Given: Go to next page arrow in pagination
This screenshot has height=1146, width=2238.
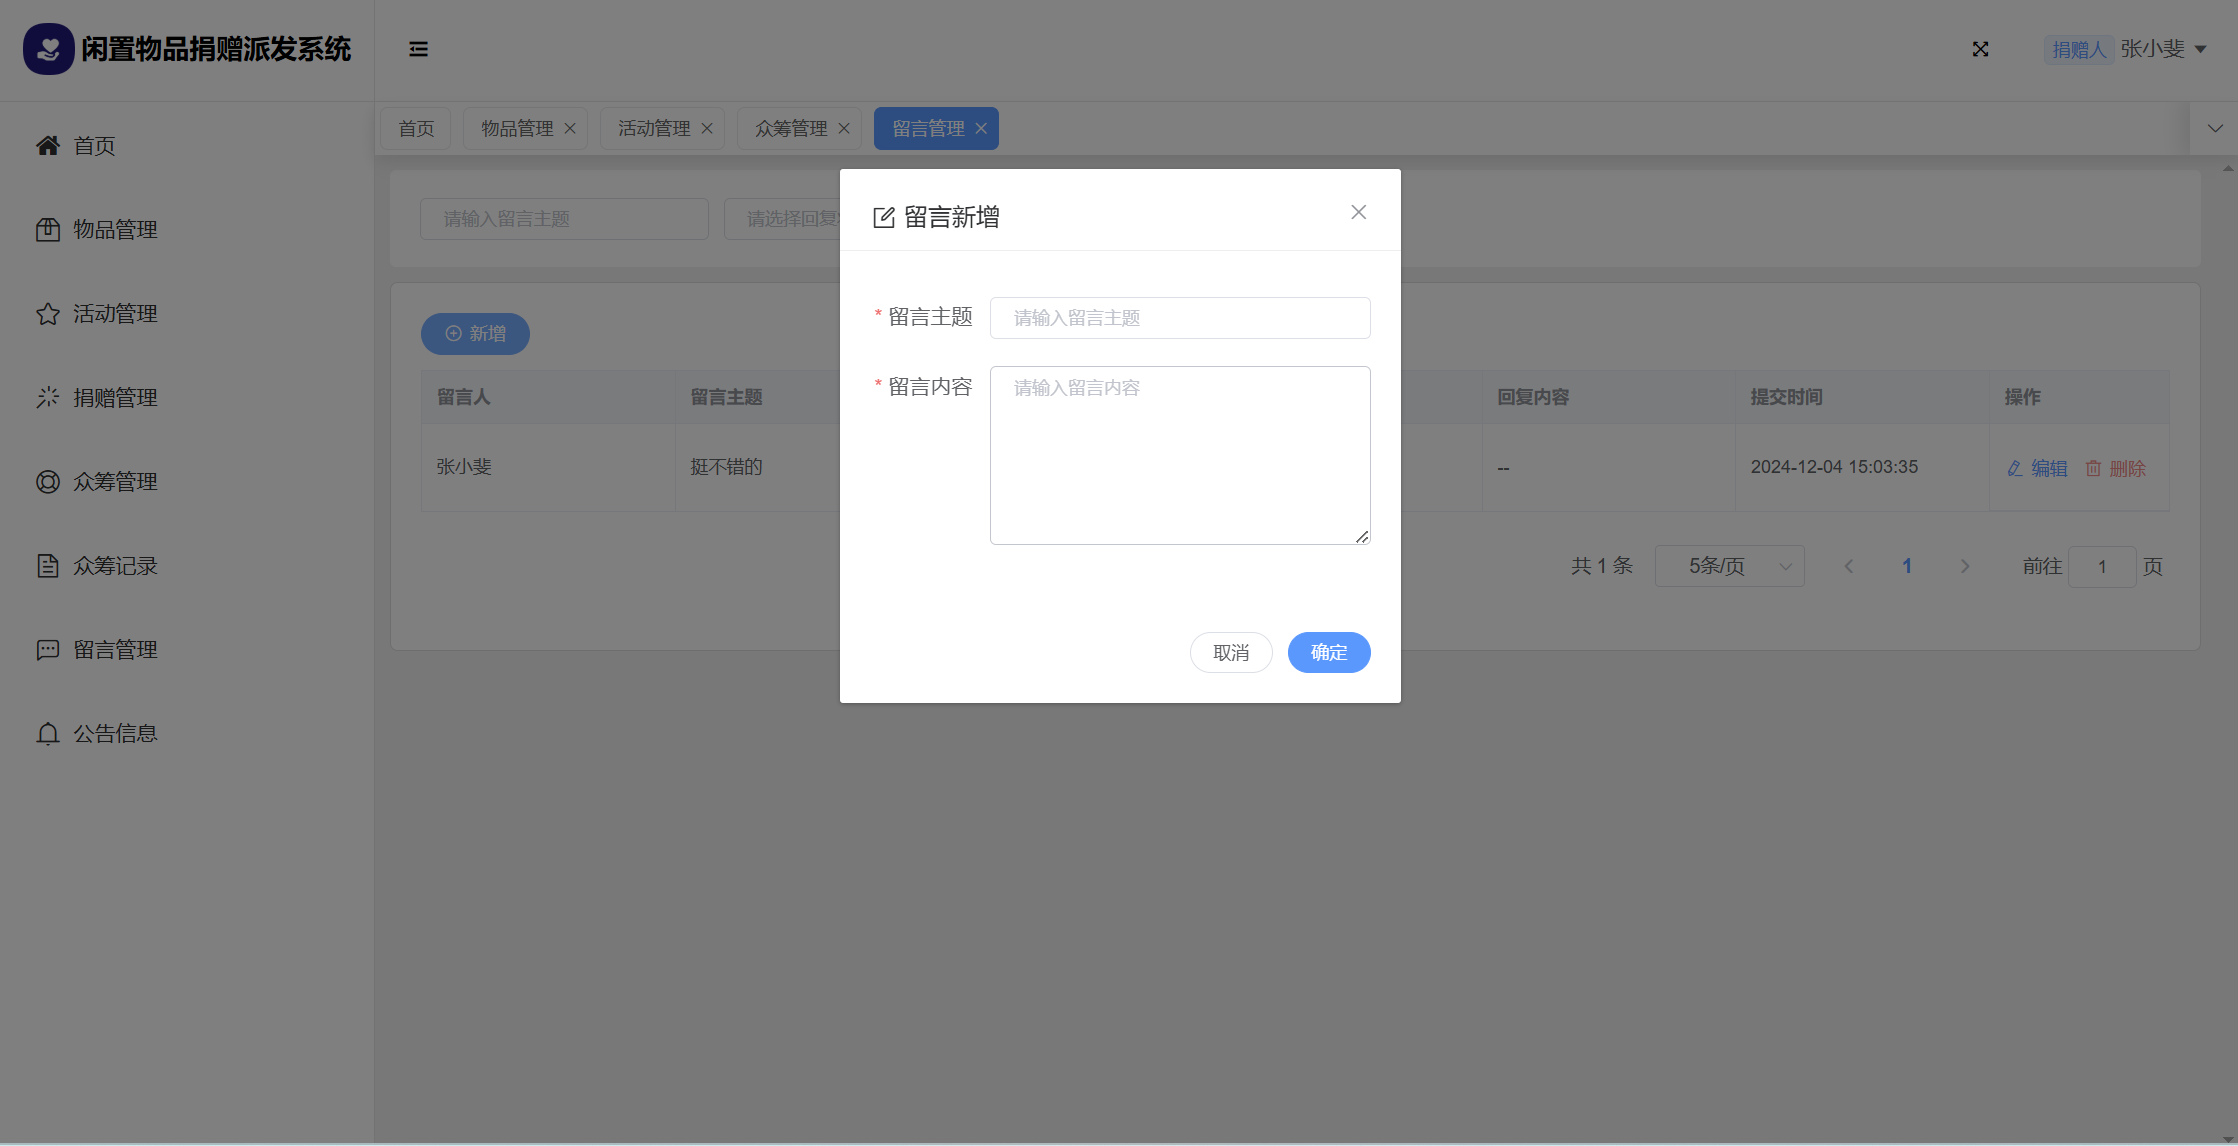Looking at the screenshot, I should [x=1965, y=566].
